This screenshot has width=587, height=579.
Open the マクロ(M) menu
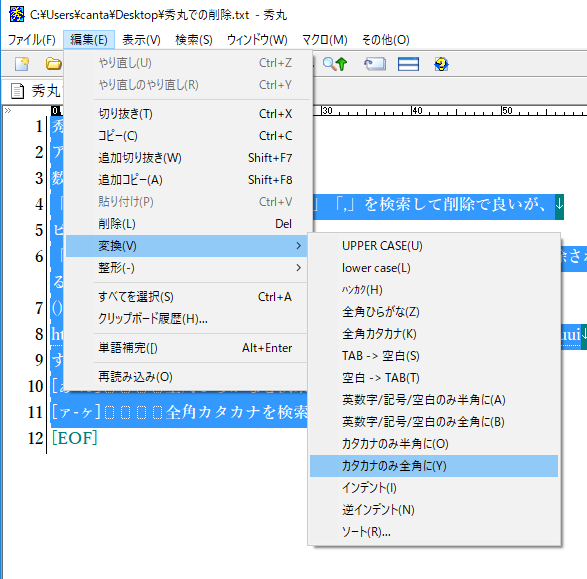point(325,40)
